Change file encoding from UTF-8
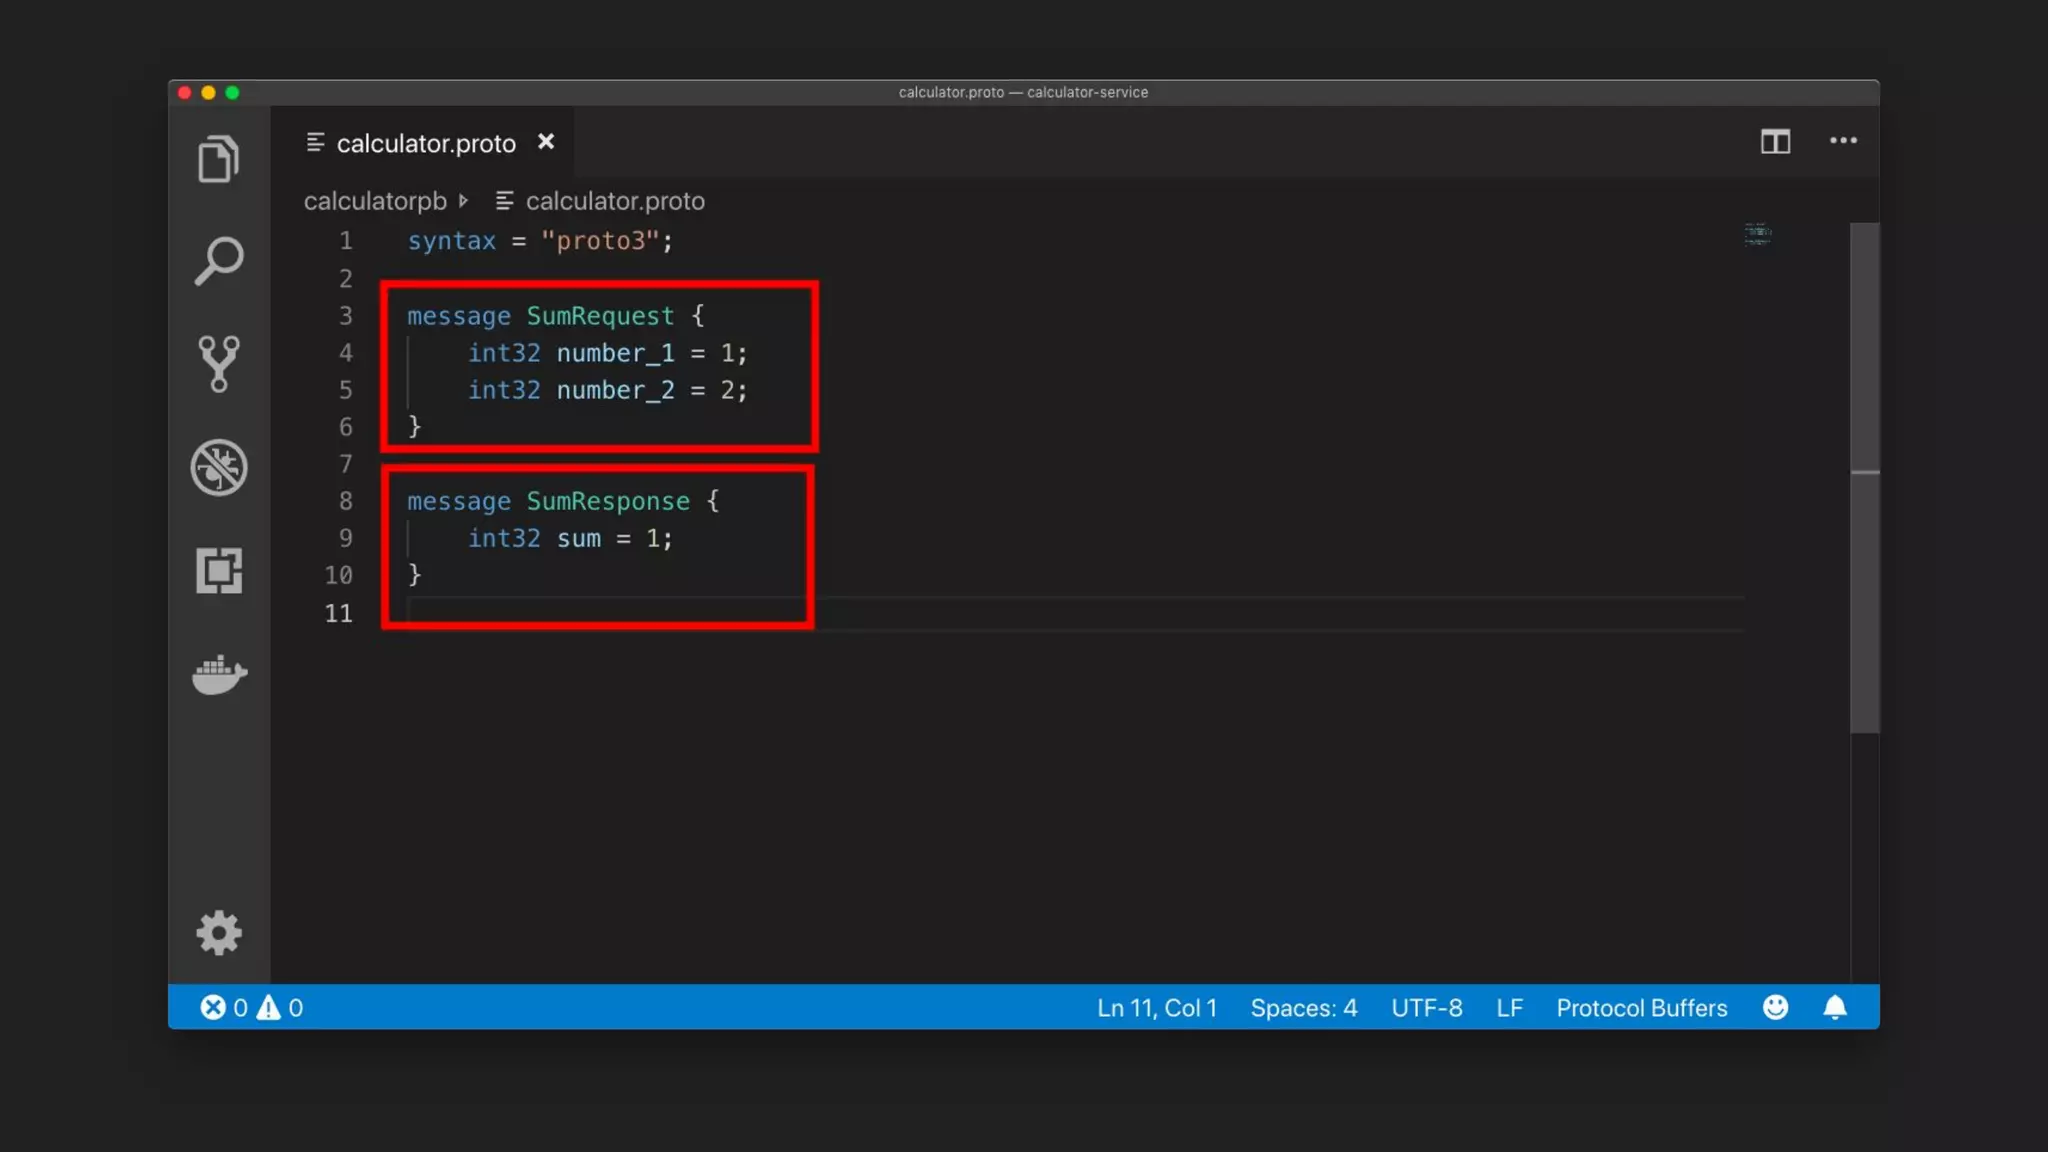 [1426, 1008]
